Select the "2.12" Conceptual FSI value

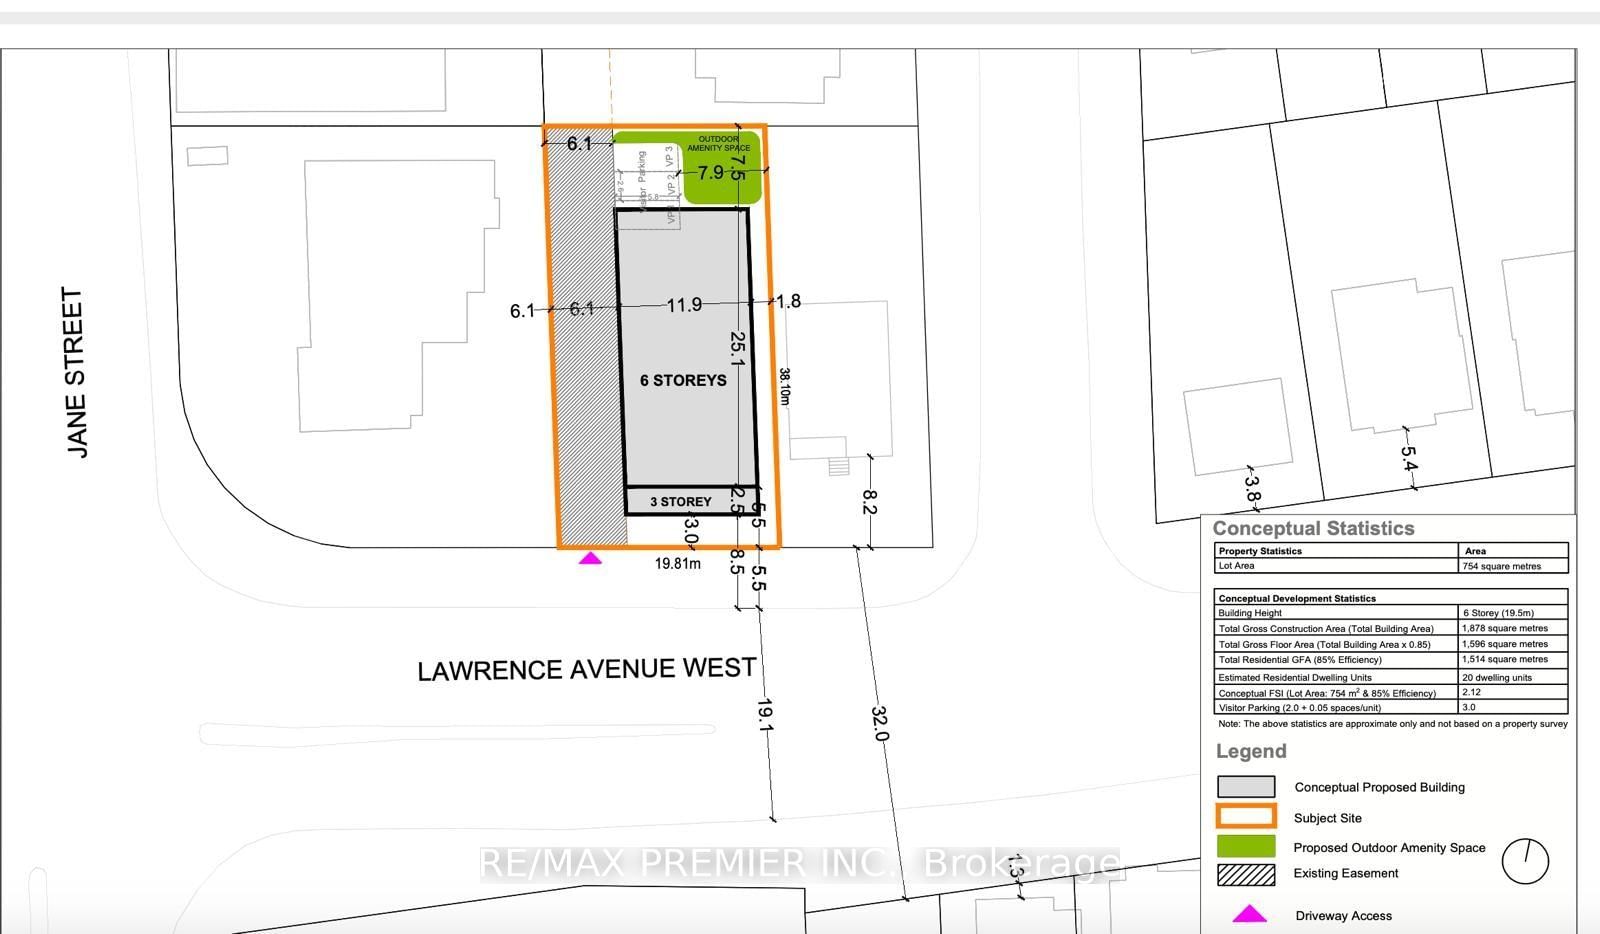tap(1471, 692)
